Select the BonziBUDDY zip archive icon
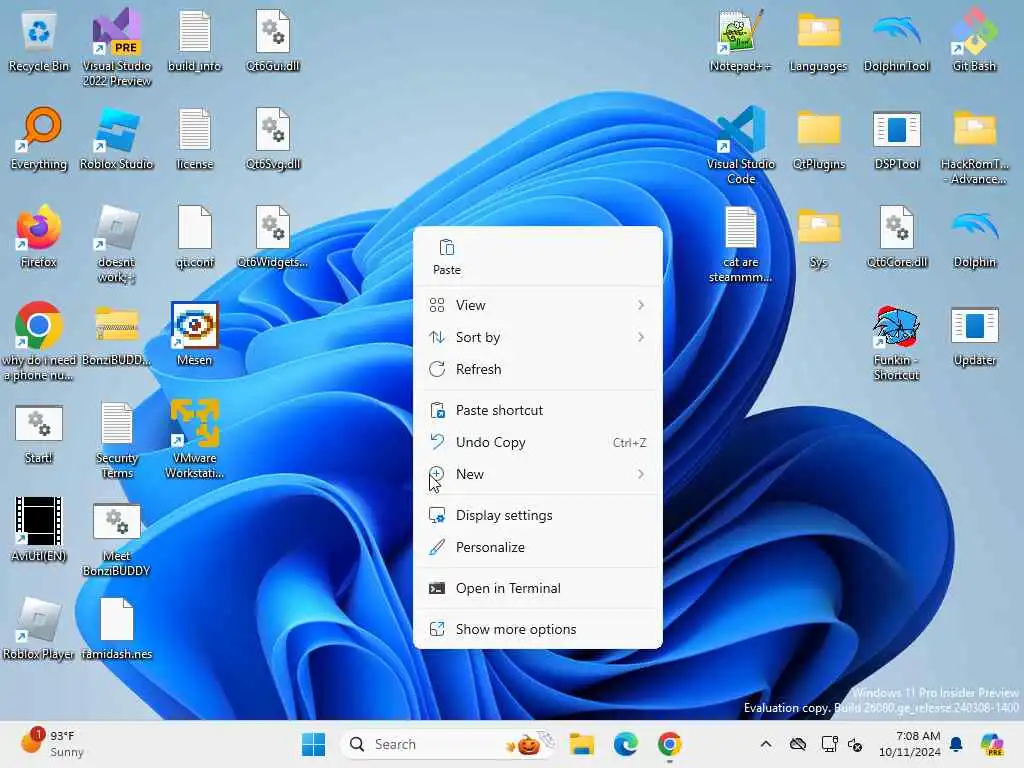1024x768 pixels. pyautogui.click(x=117, y=334)
